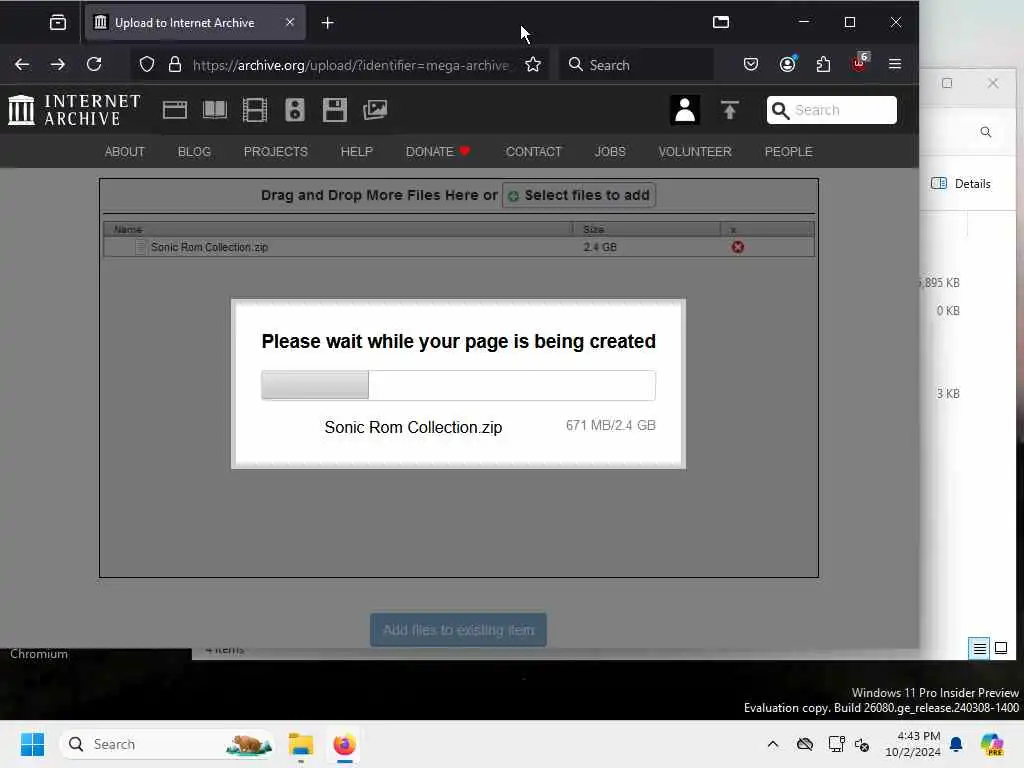Open the ABOUT navigation link
The height and width of the screenshot is (768, 1024).
[x=125, y=152]
